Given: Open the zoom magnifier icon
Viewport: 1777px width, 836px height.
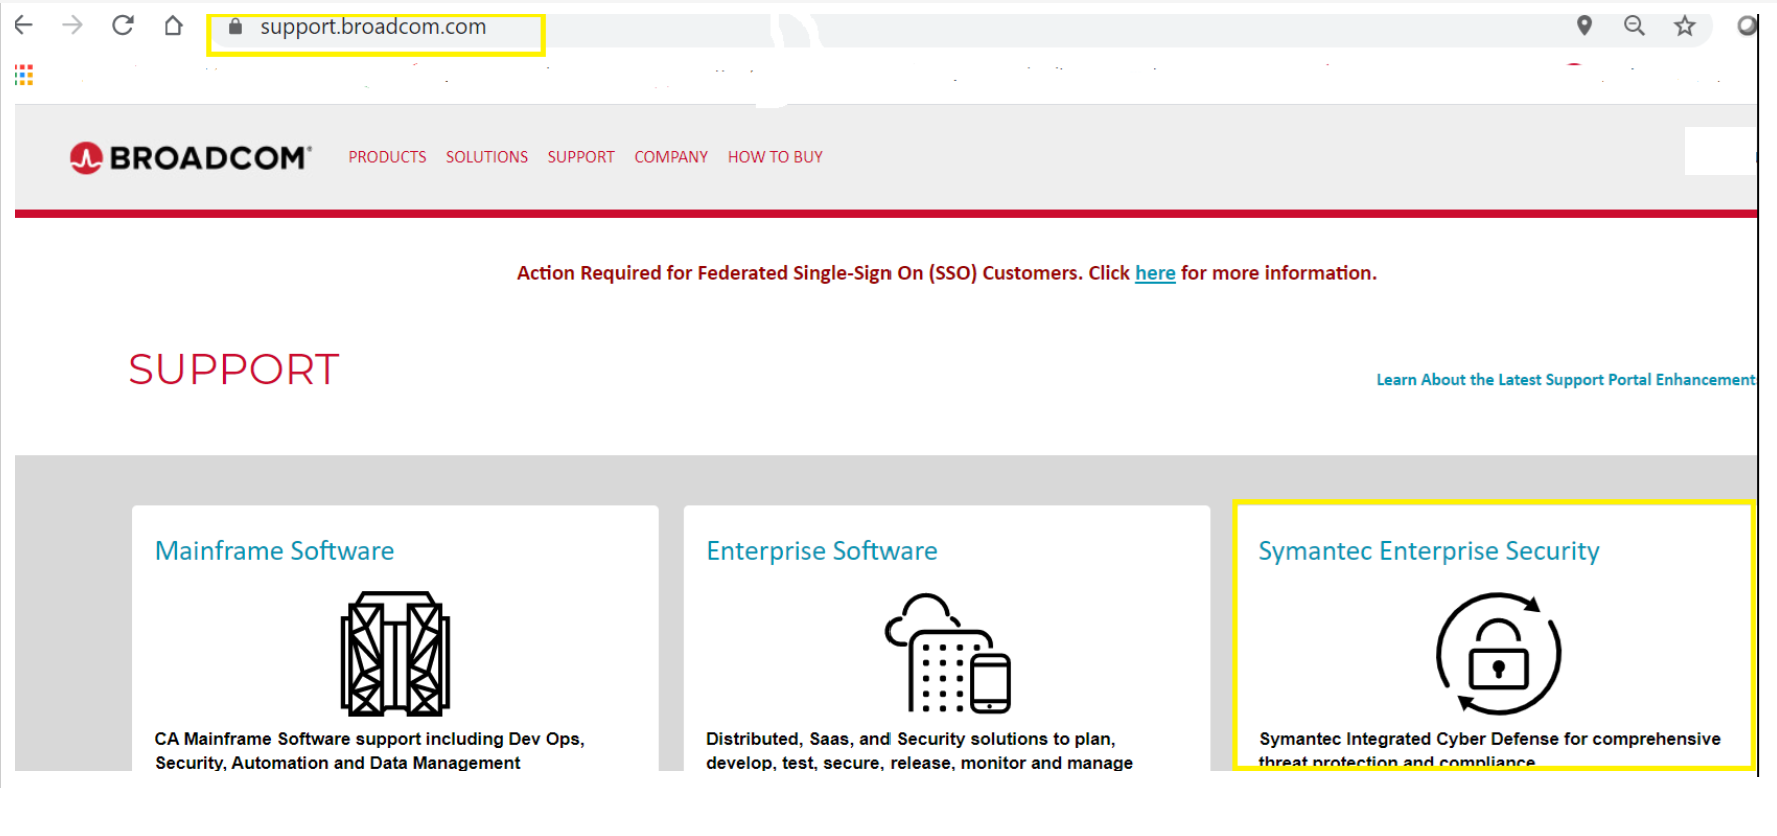Looking at the screenshot, I should coord(1634,26).
